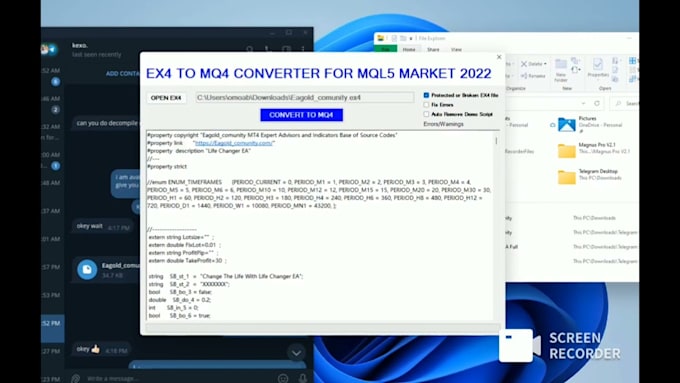Click the CONVERT TO MQ4 button

(x=301, y=115)
